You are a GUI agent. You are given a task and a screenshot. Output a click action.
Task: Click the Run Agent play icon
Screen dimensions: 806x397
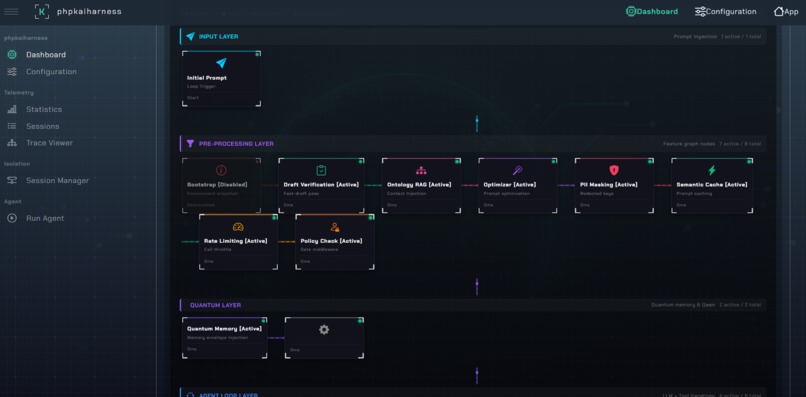[12, 218]
